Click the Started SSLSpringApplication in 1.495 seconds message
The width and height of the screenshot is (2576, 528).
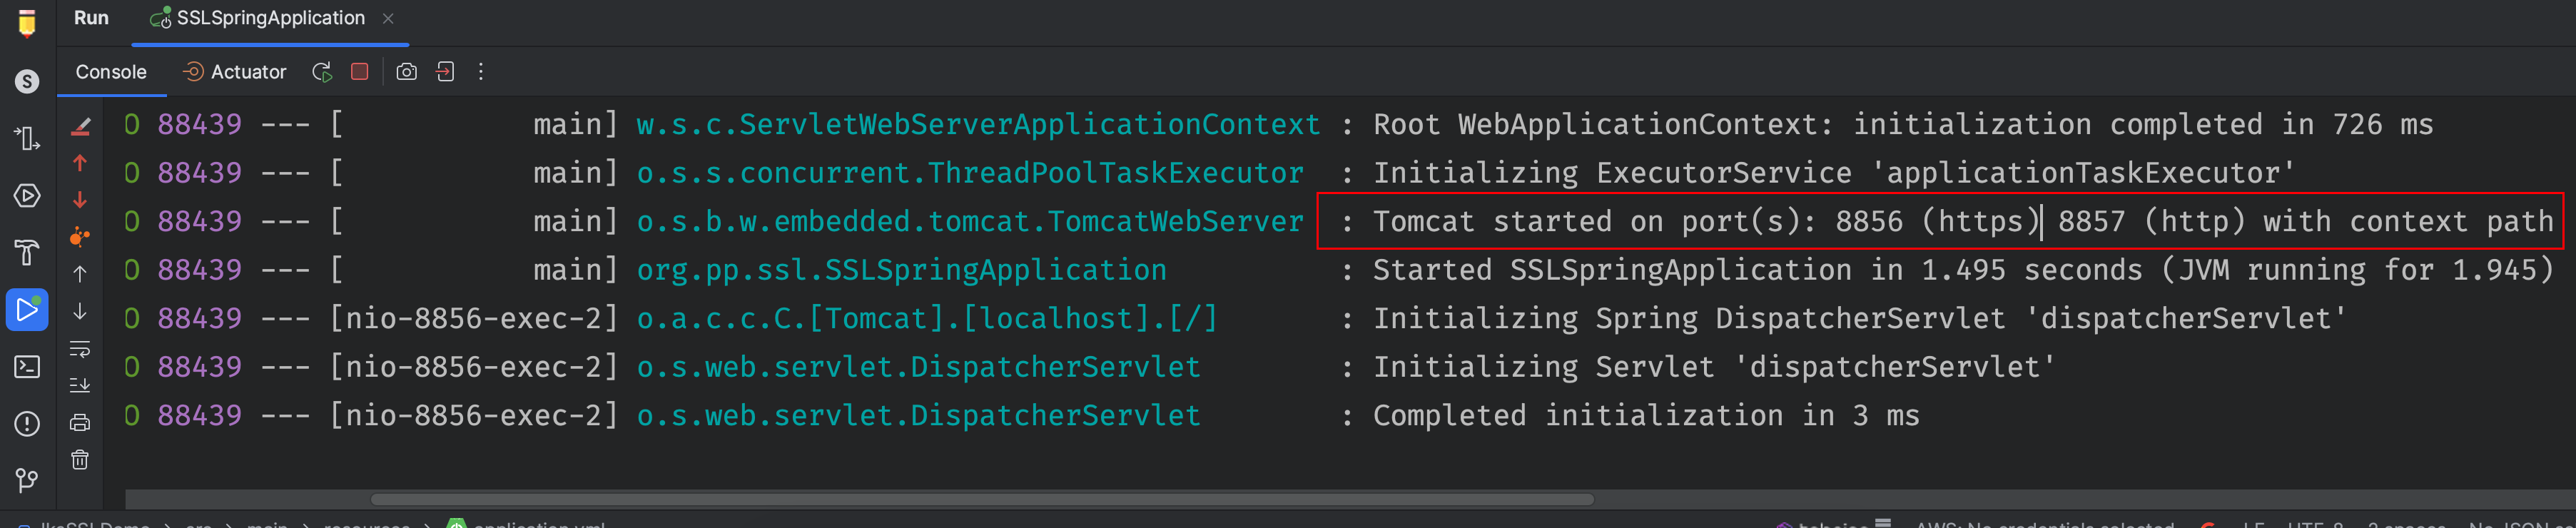point(1963,270)
